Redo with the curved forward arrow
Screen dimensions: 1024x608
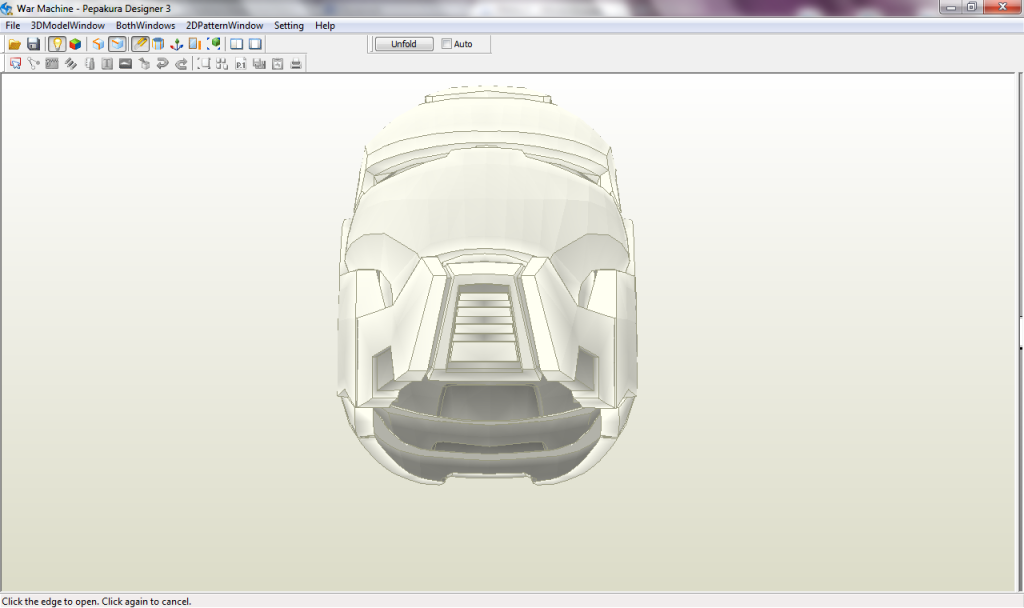(181, 64)
